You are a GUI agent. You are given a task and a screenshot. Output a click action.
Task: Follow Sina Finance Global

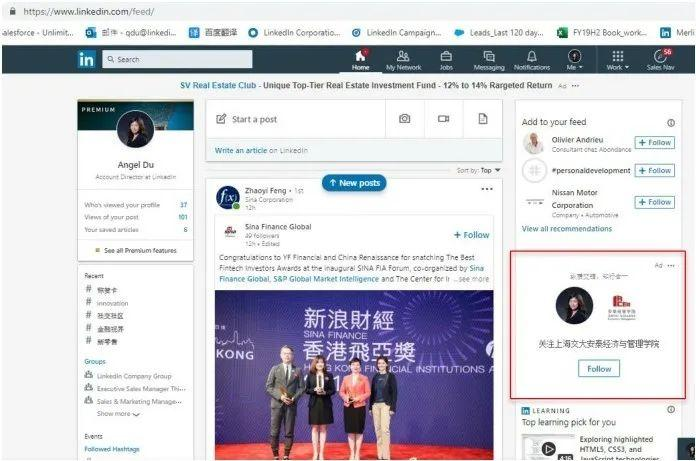click(471, 235)
